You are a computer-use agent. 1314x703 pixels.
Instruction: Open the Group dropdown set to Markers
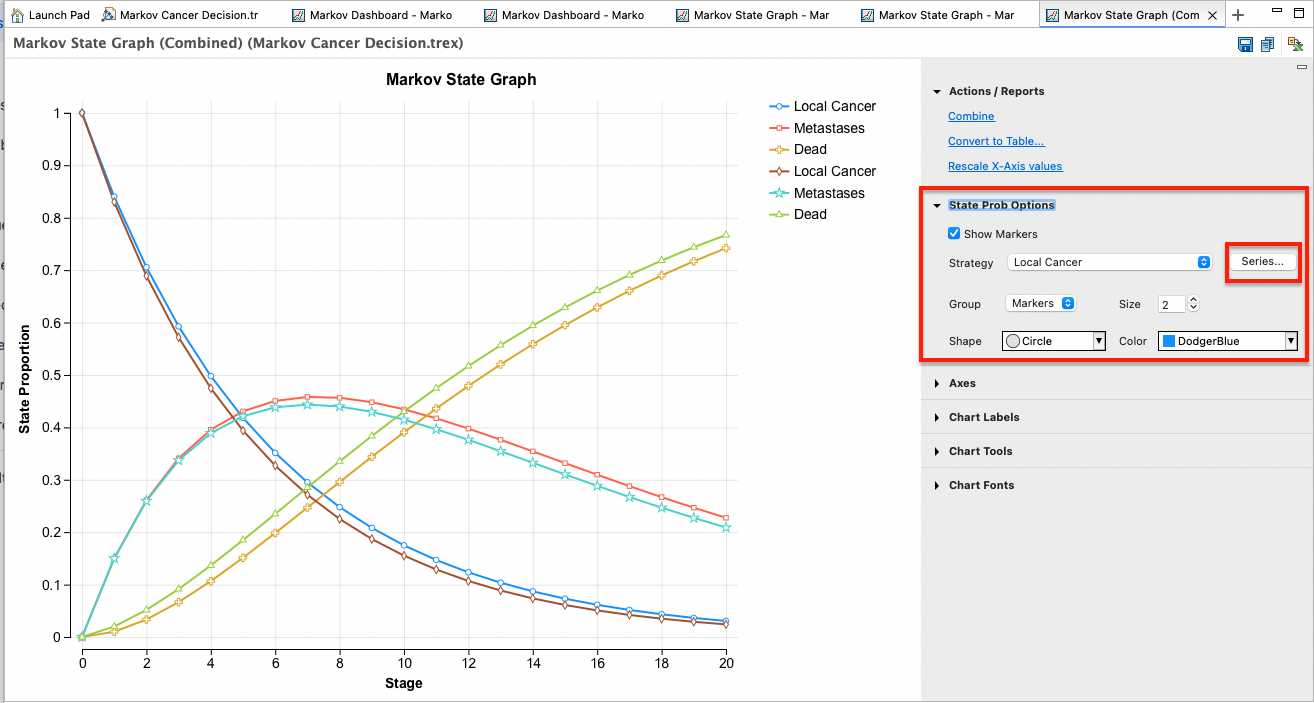(1040, 303)
